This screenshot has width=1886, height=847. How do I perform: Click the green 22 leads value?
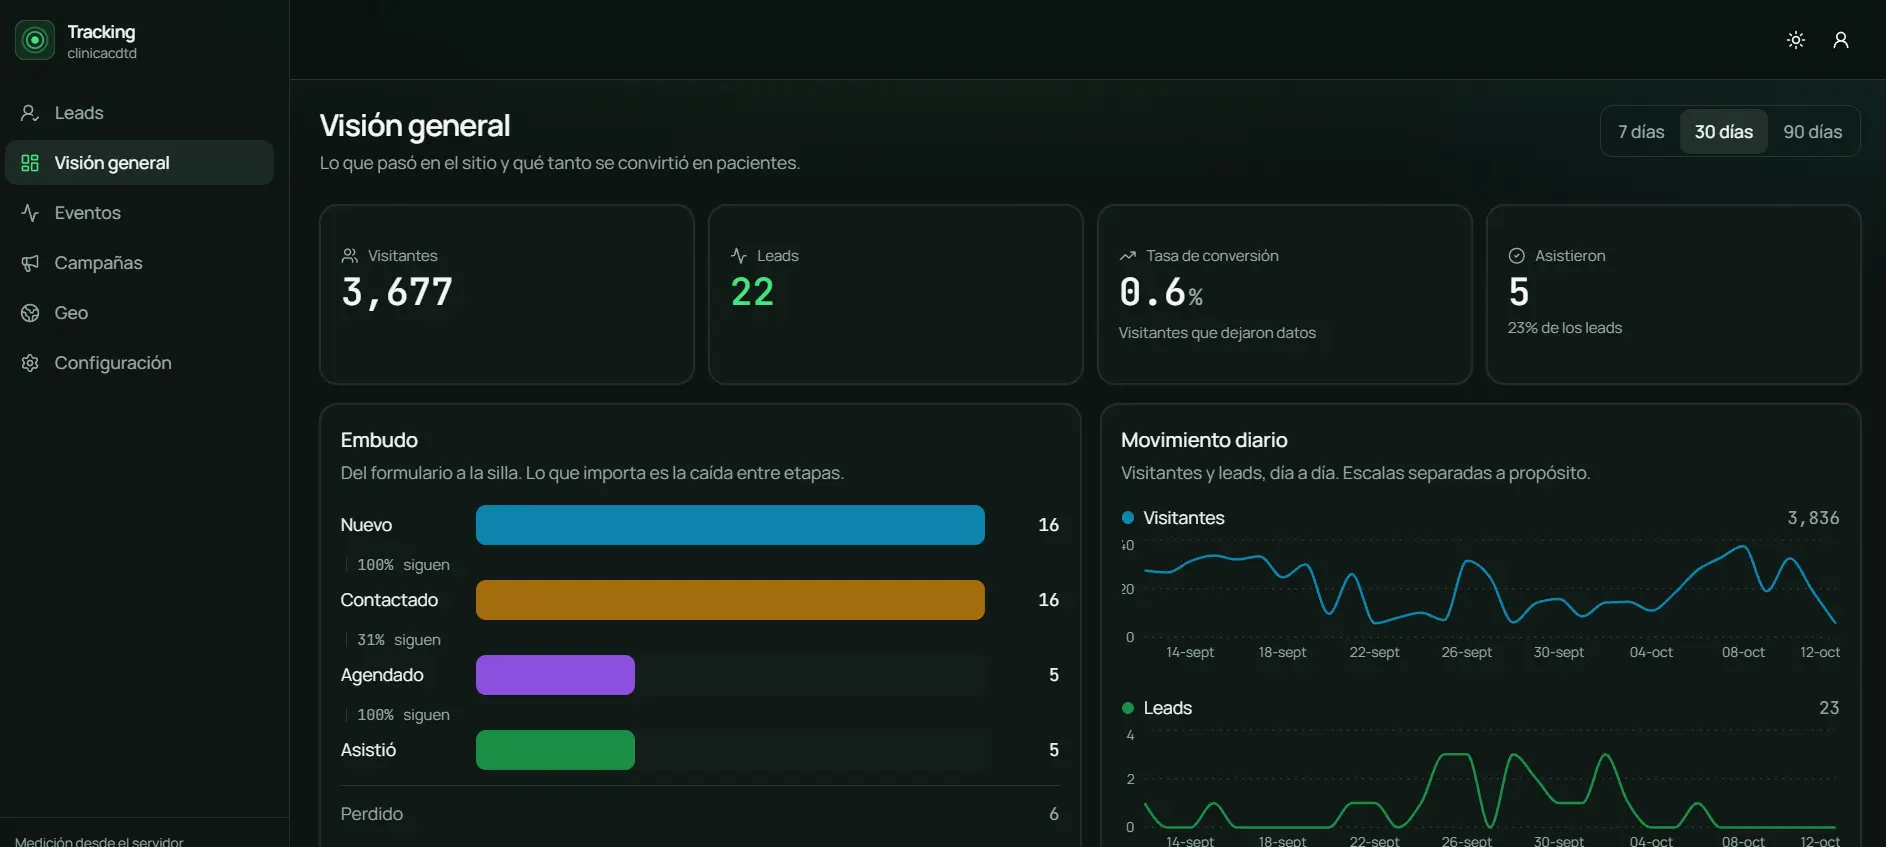point(752,292)
